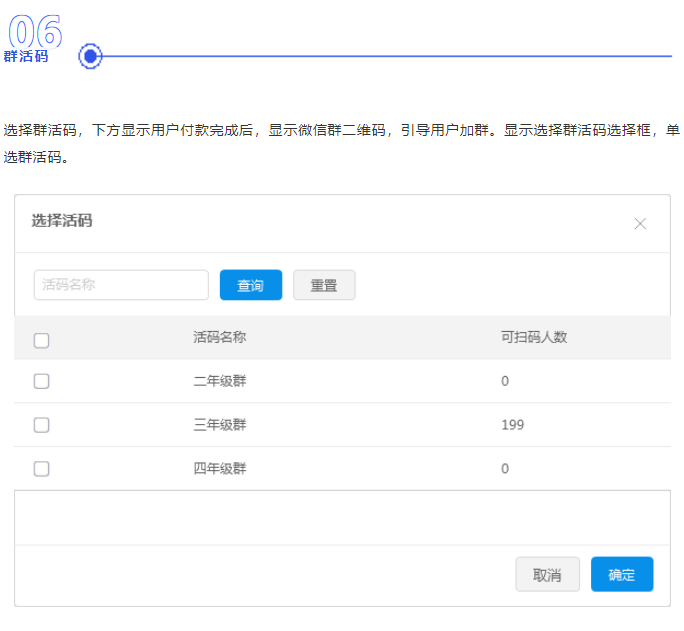
Task: Click the 可扫码人数 column header
Action: (x=534, y=337)
